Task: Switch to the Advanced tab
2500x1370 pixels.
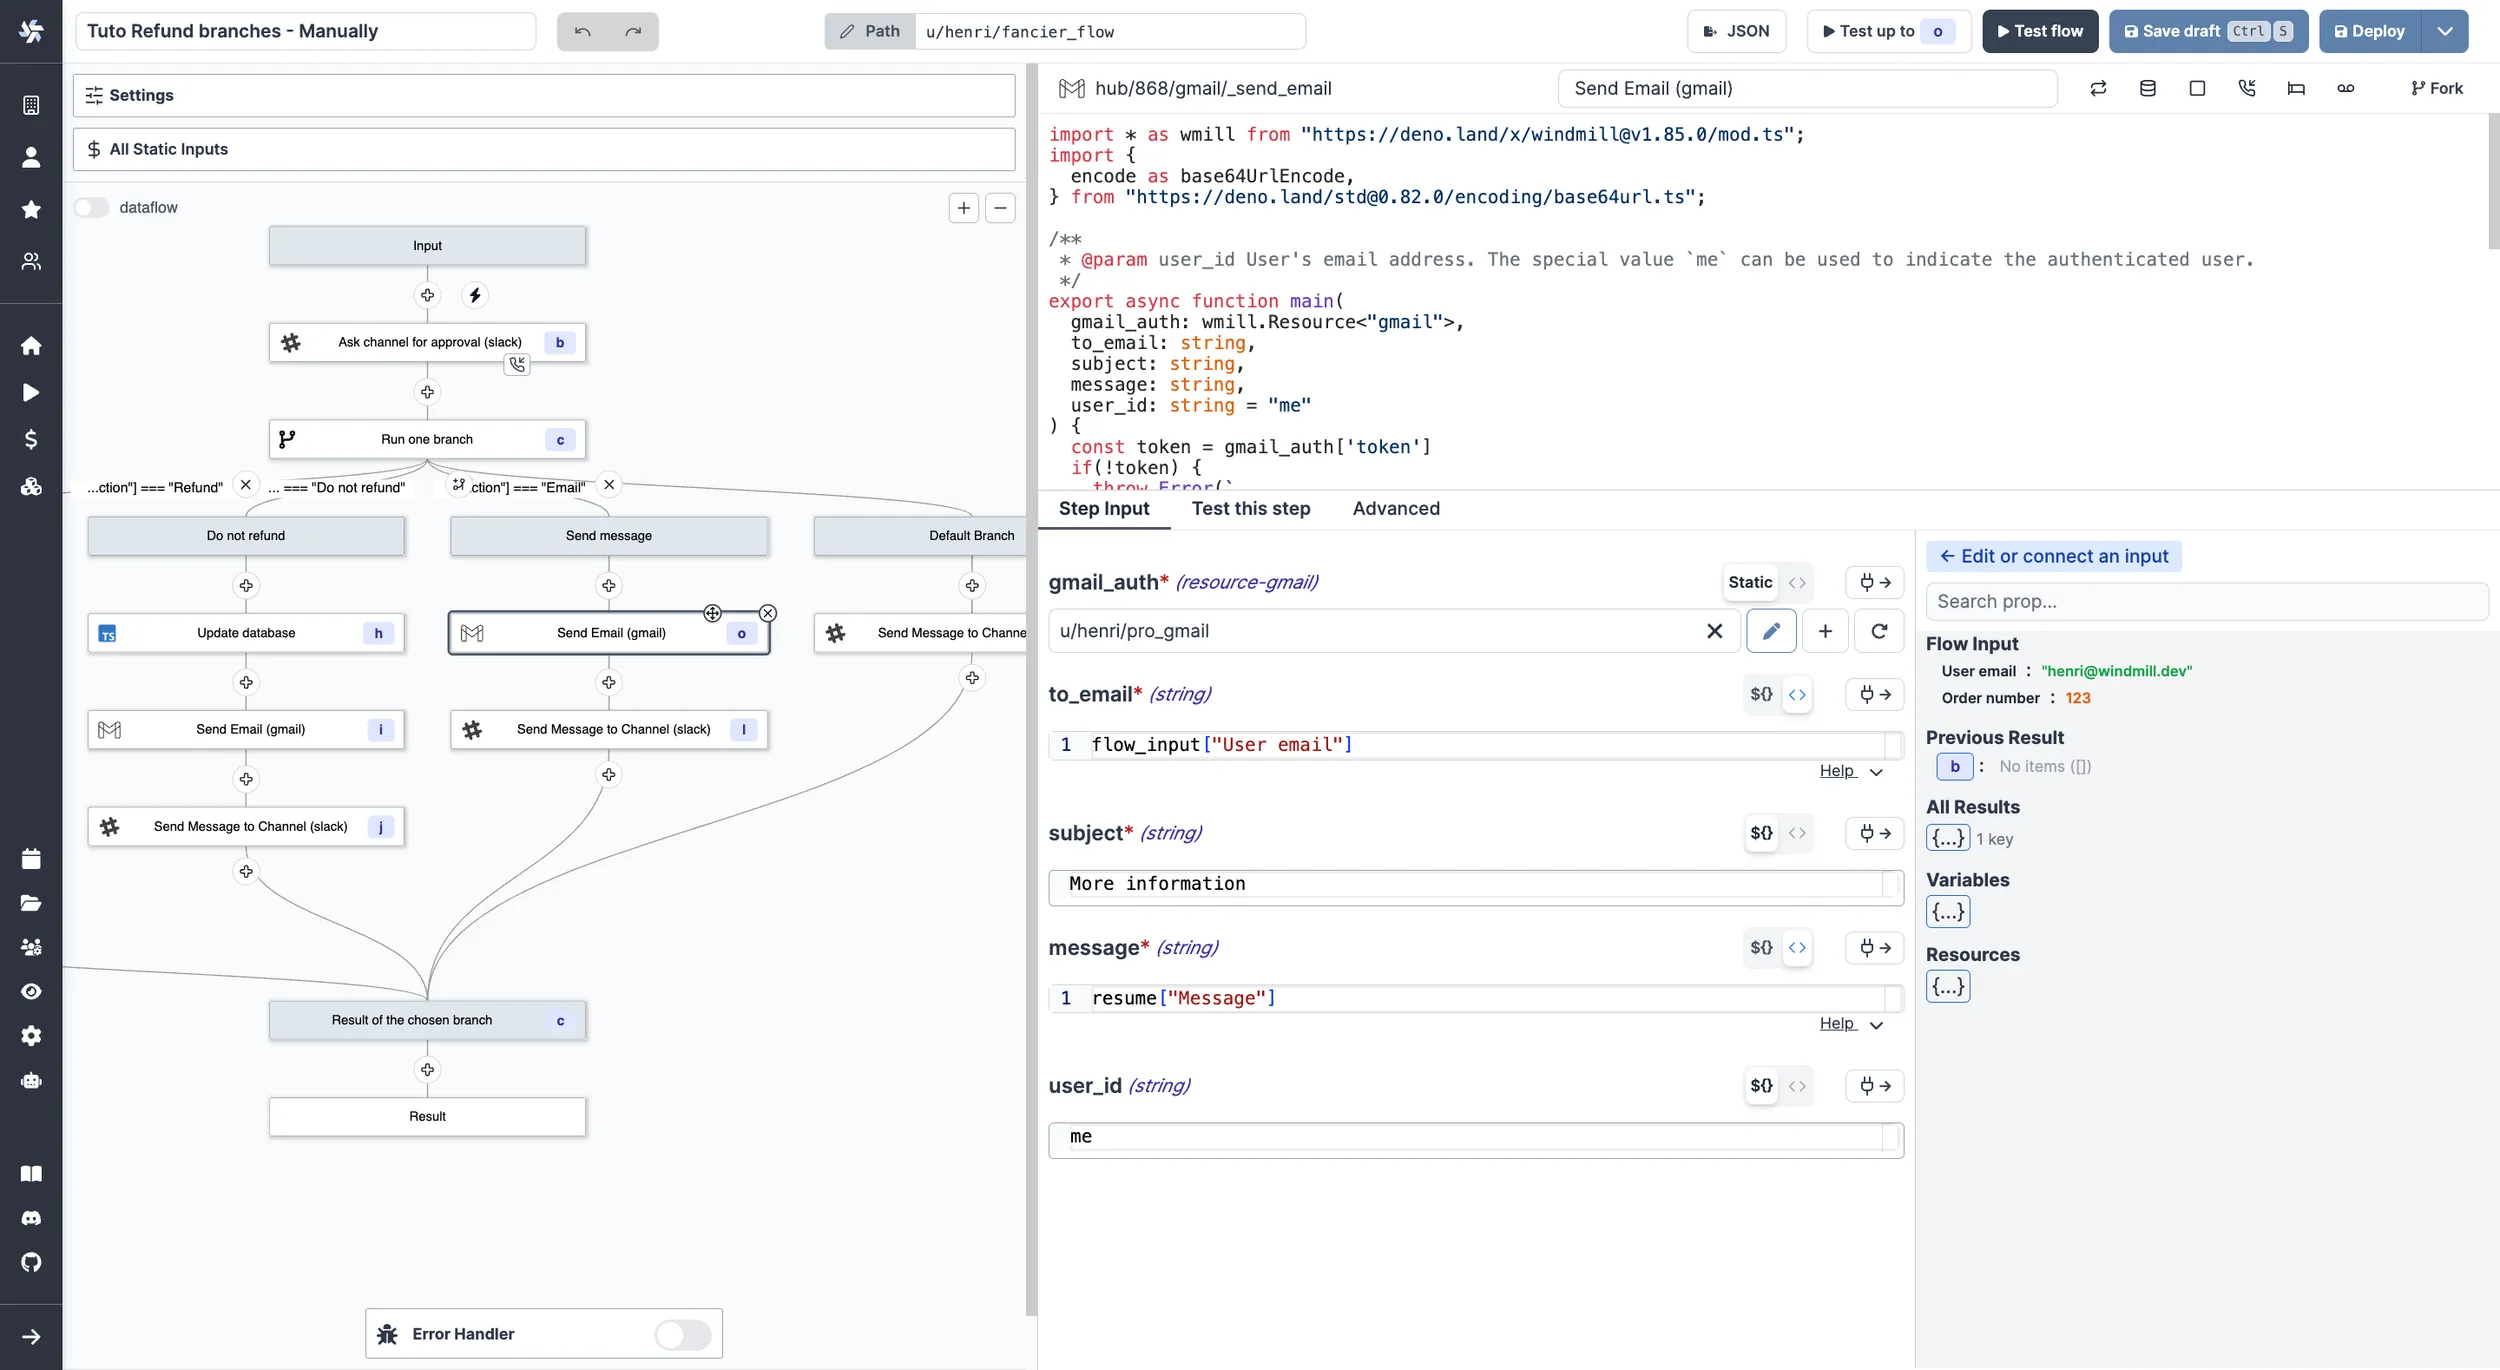Action: (1395, 508)
